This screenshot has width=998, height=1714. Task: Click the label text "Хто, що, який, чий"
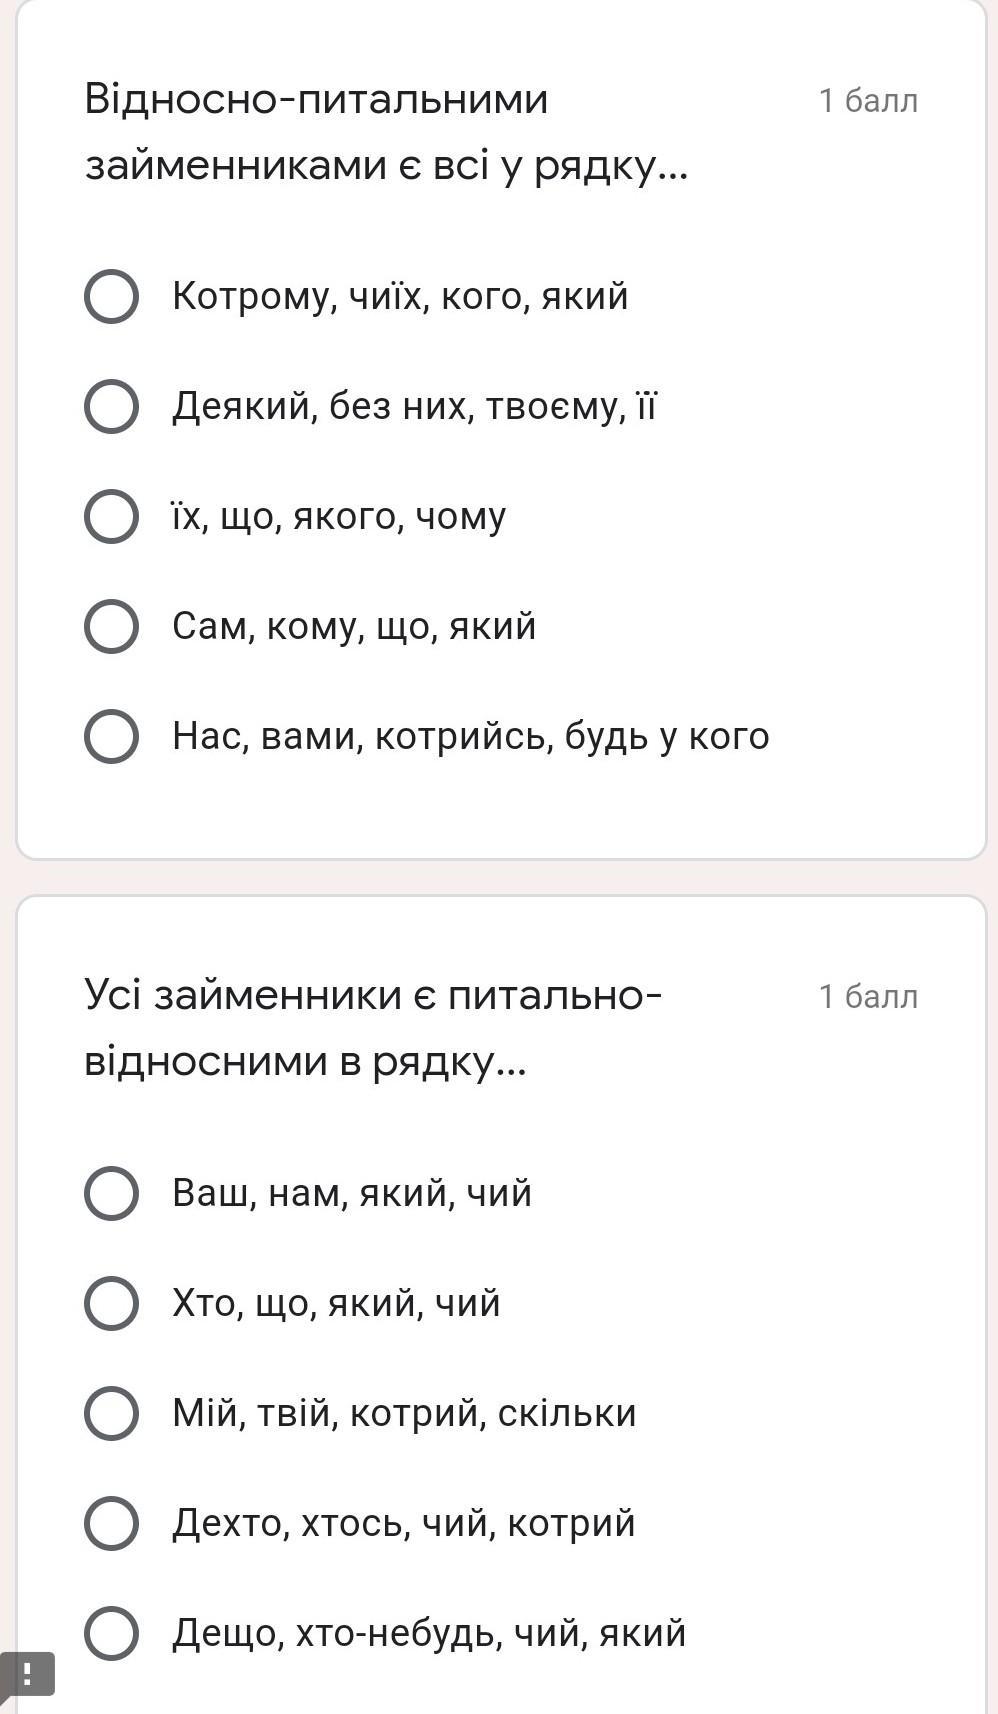tap(336, 1303)
